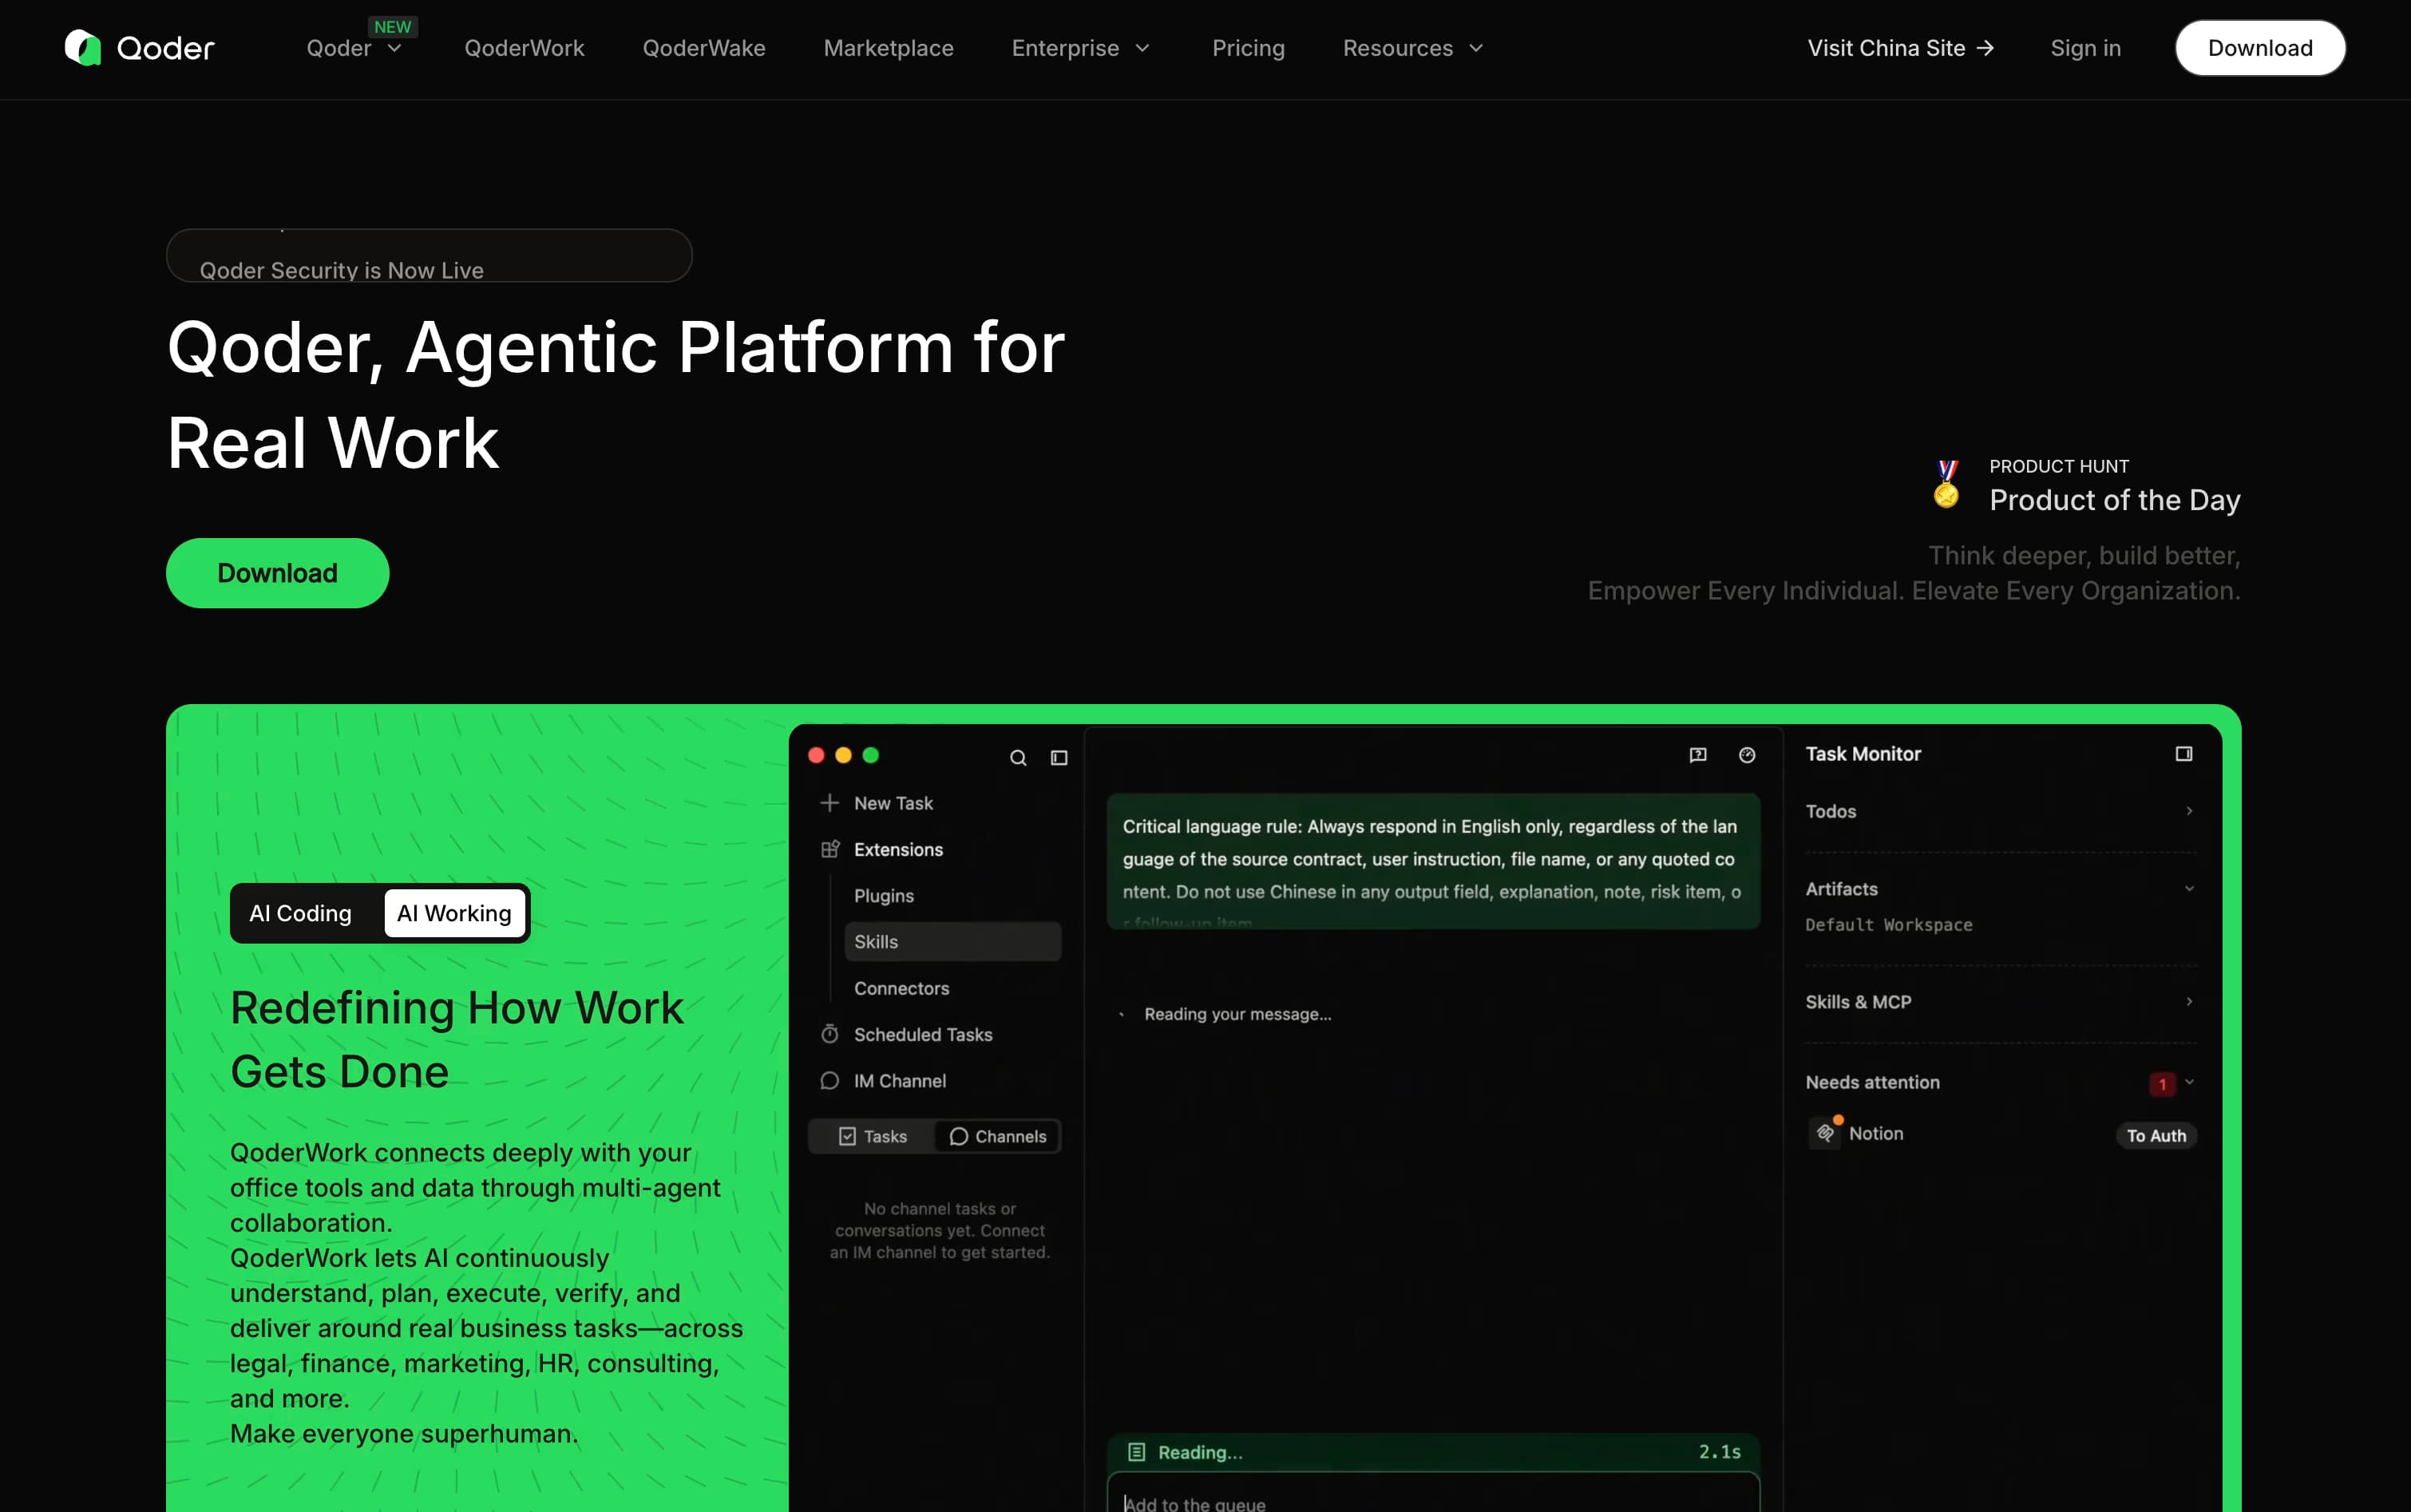Collapse the Artifacts section chevron

pos(2189,888)
